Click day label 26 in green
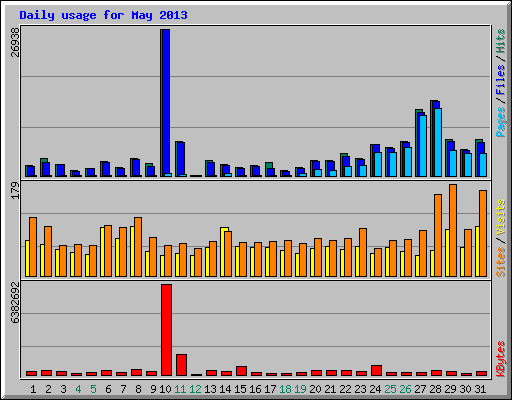Viewport: 512px width, 400px height. click(x=405, y=389)
